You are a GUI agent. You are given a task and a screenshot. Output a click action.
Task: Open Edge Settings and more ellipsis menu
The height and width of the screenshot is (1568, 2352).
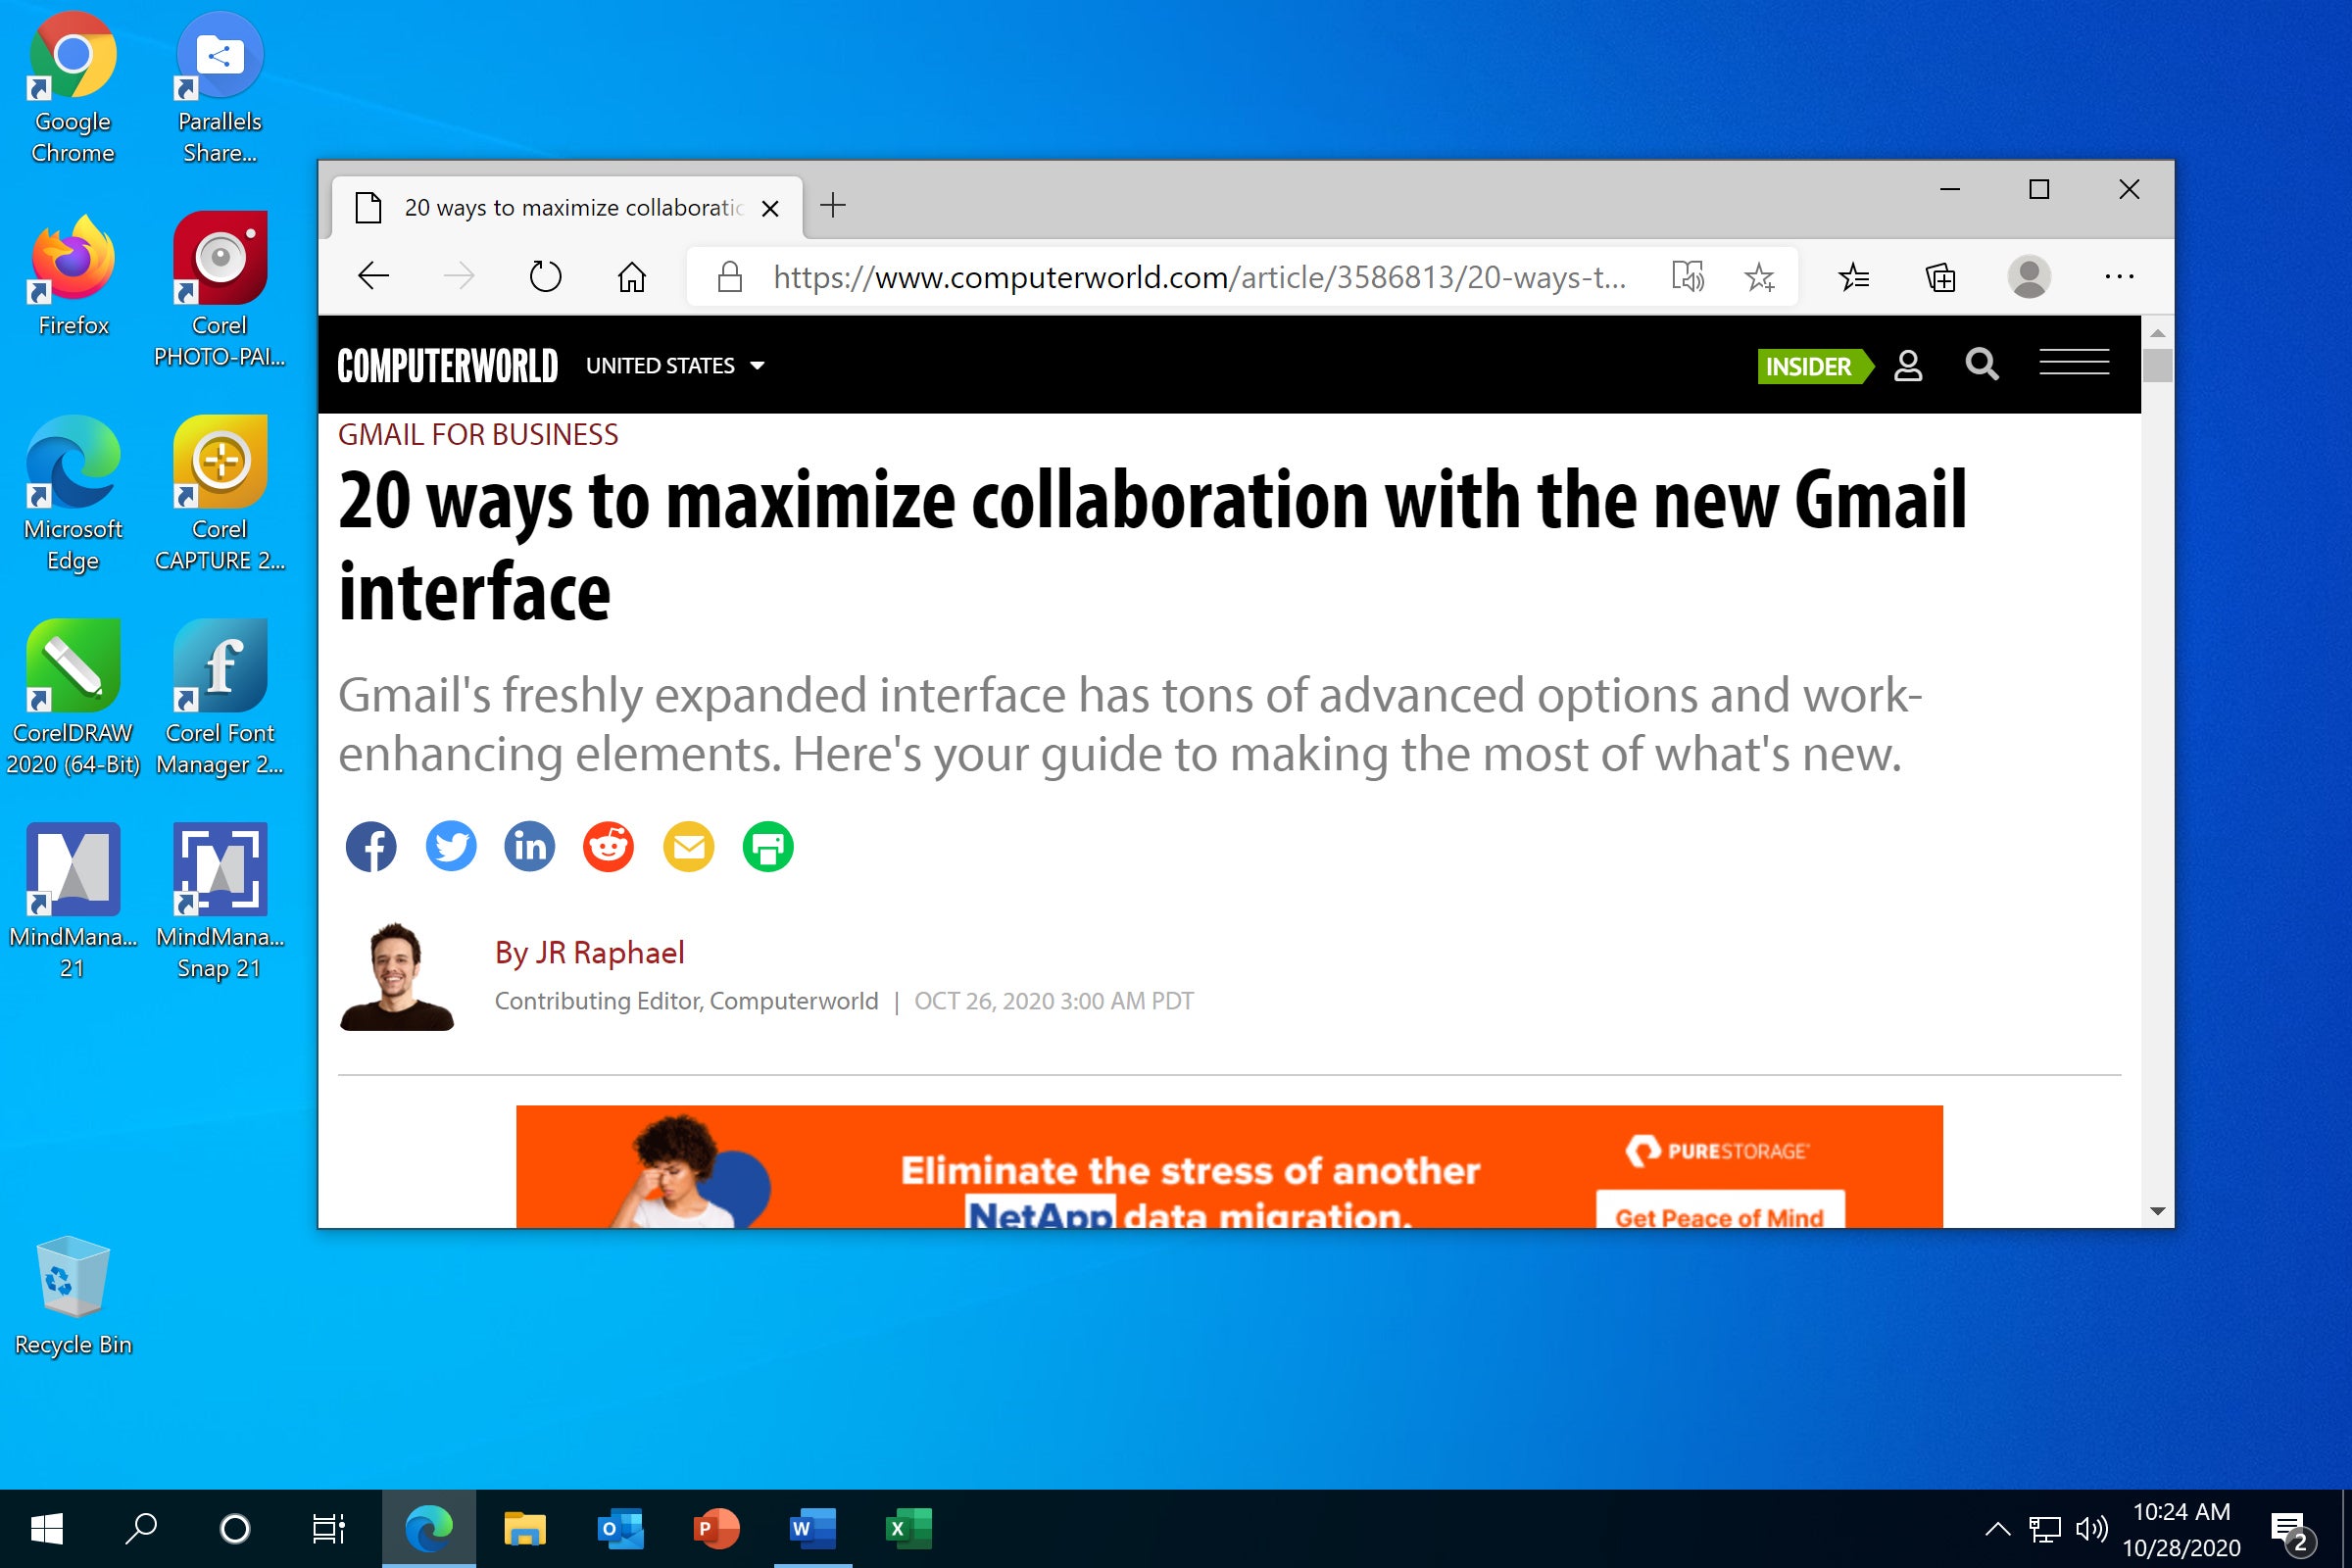(x=2119, y=276)
